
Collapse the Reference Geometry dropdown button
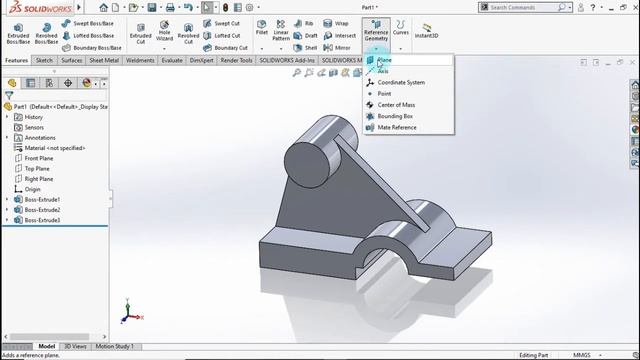point(376,49)
